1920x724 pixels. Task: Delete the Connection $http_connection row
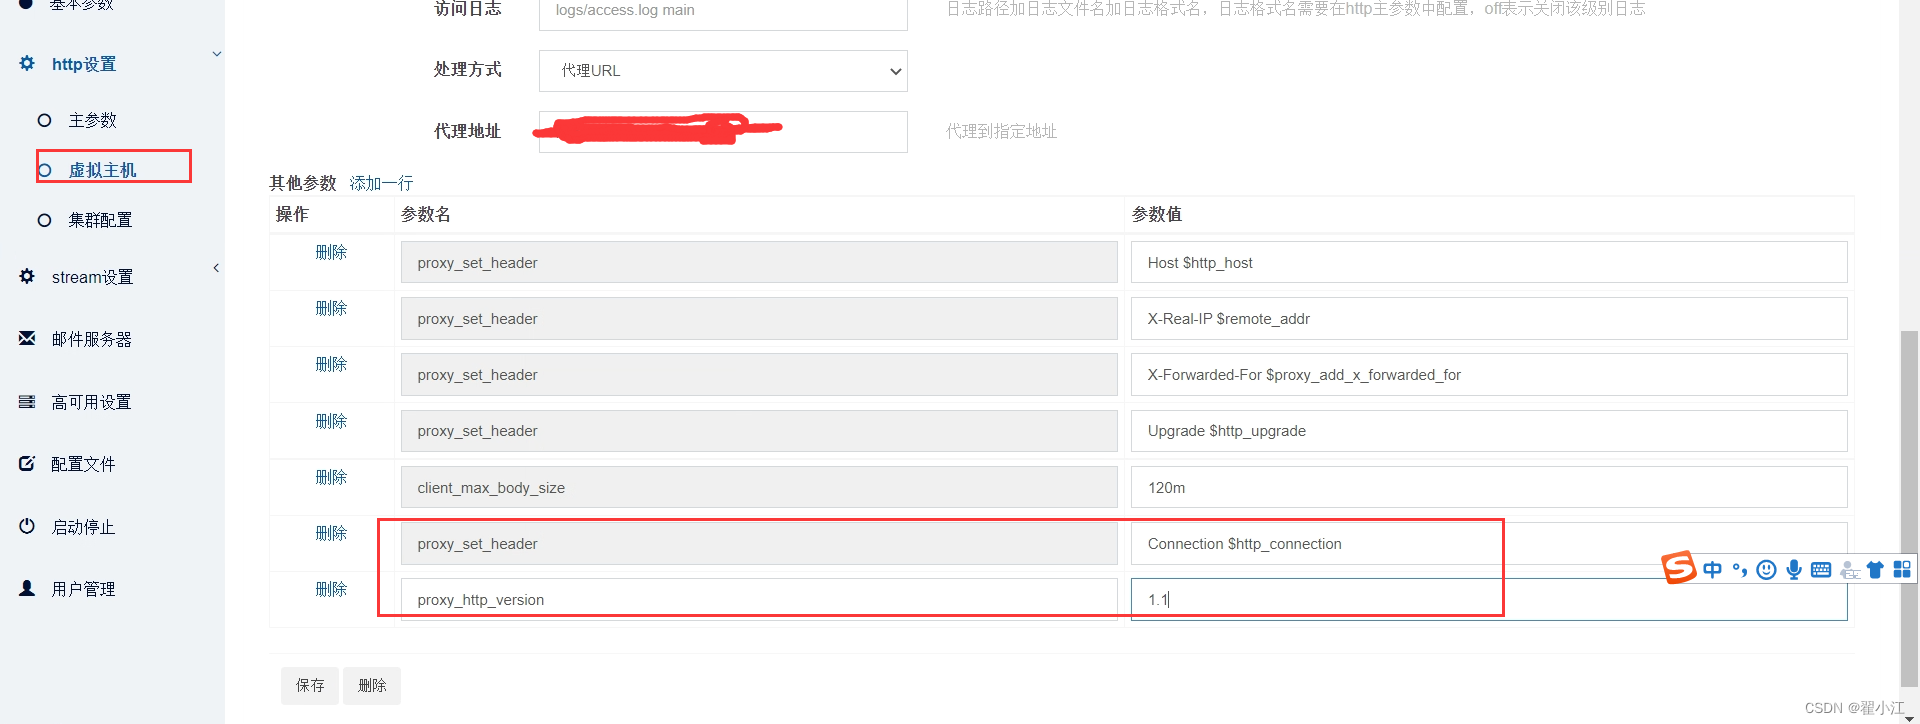331,533
